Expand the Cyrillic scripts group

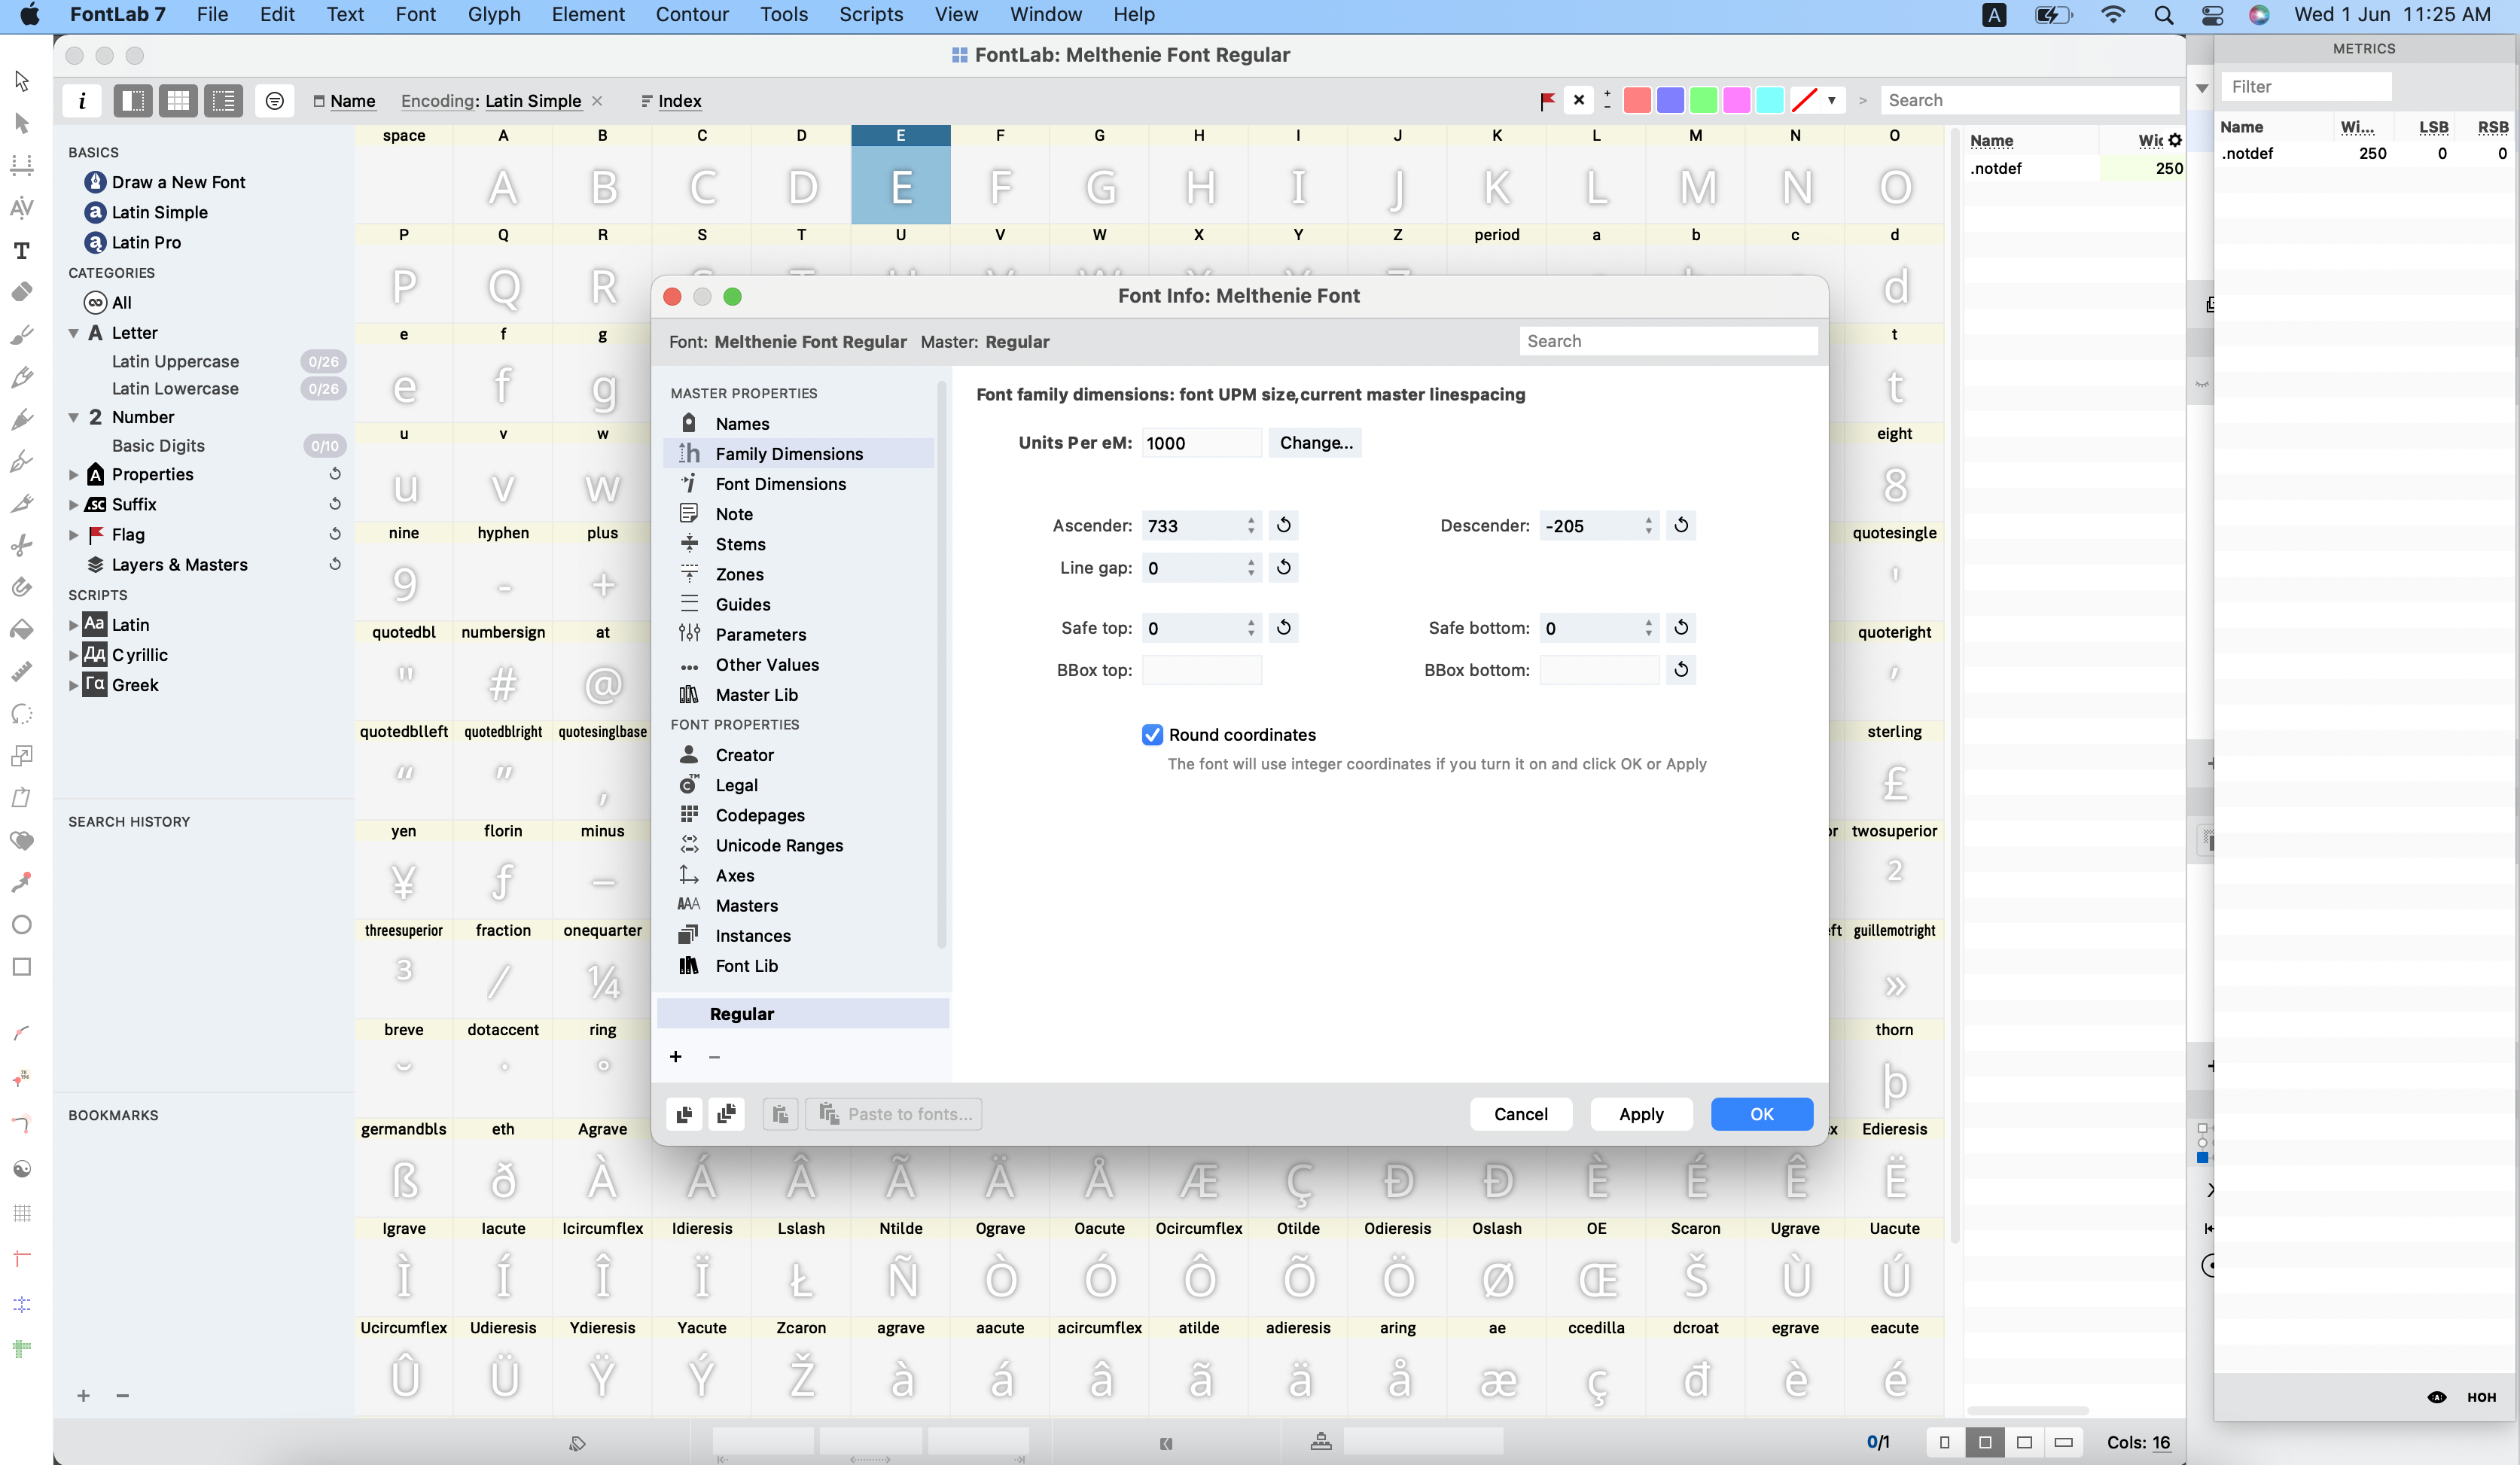pos(74,655)
